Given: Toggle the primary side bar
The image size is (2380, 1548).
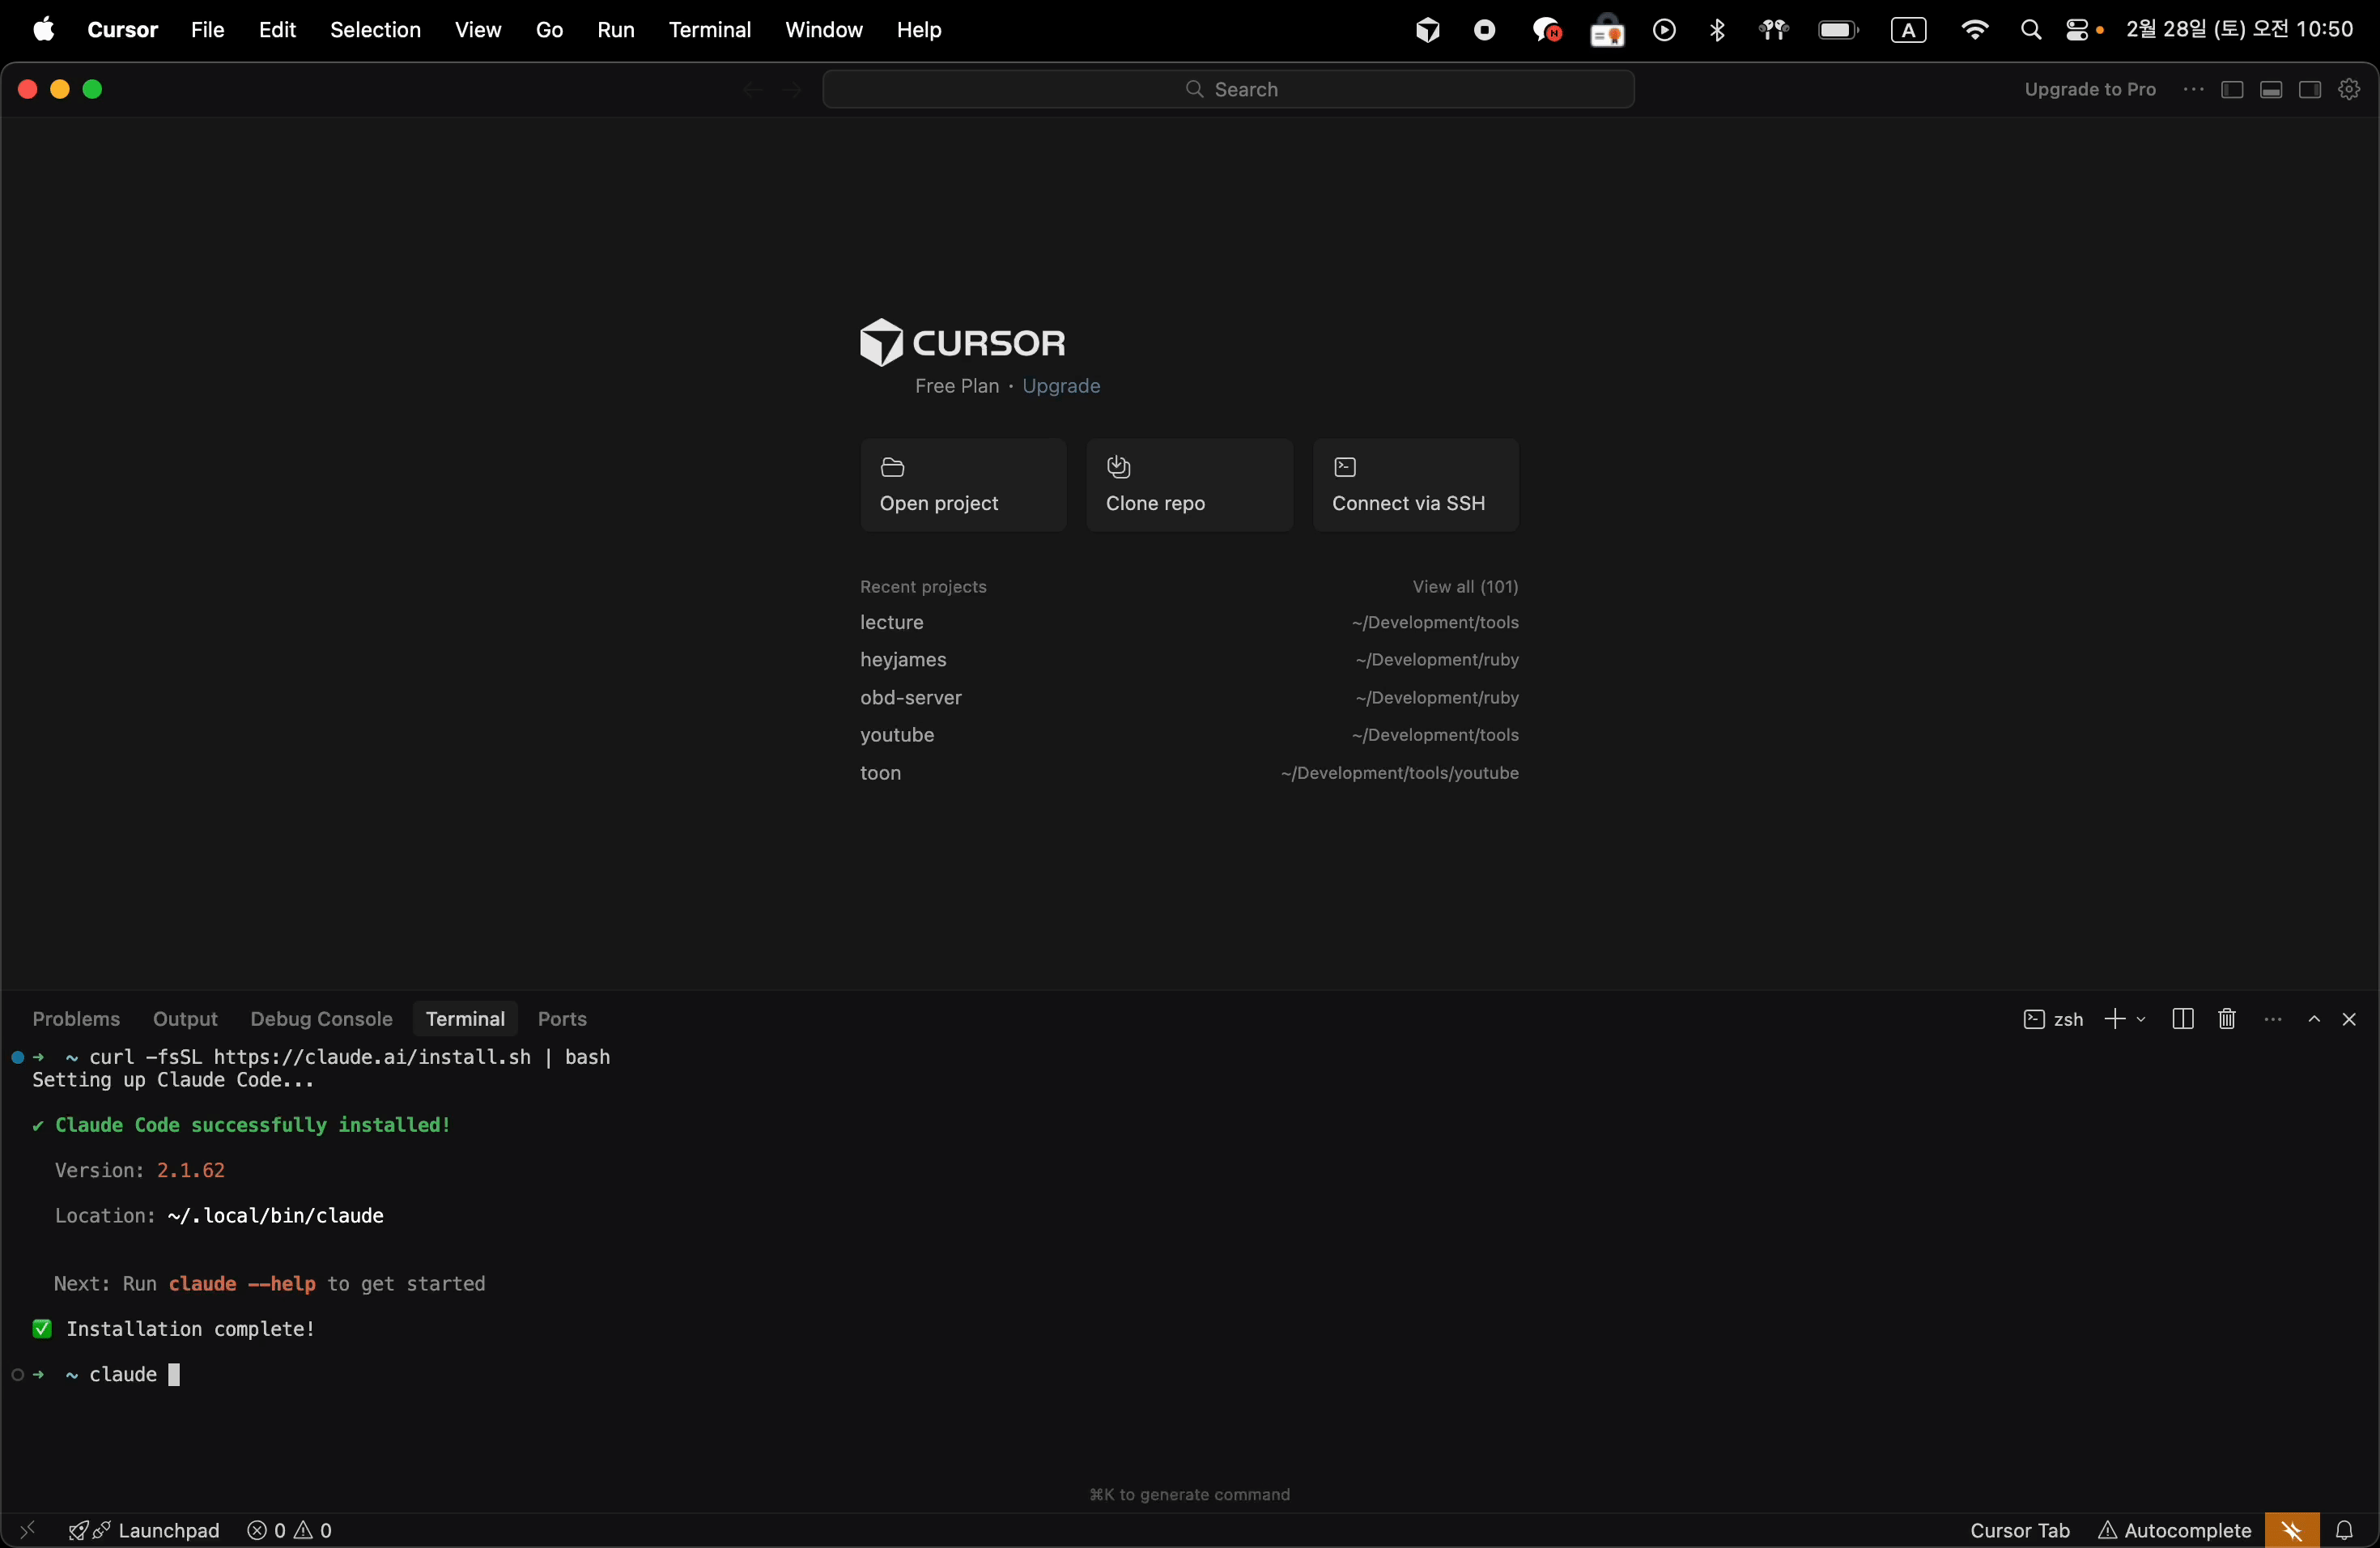Looking at the screenshot, I should pos(2232,90).
